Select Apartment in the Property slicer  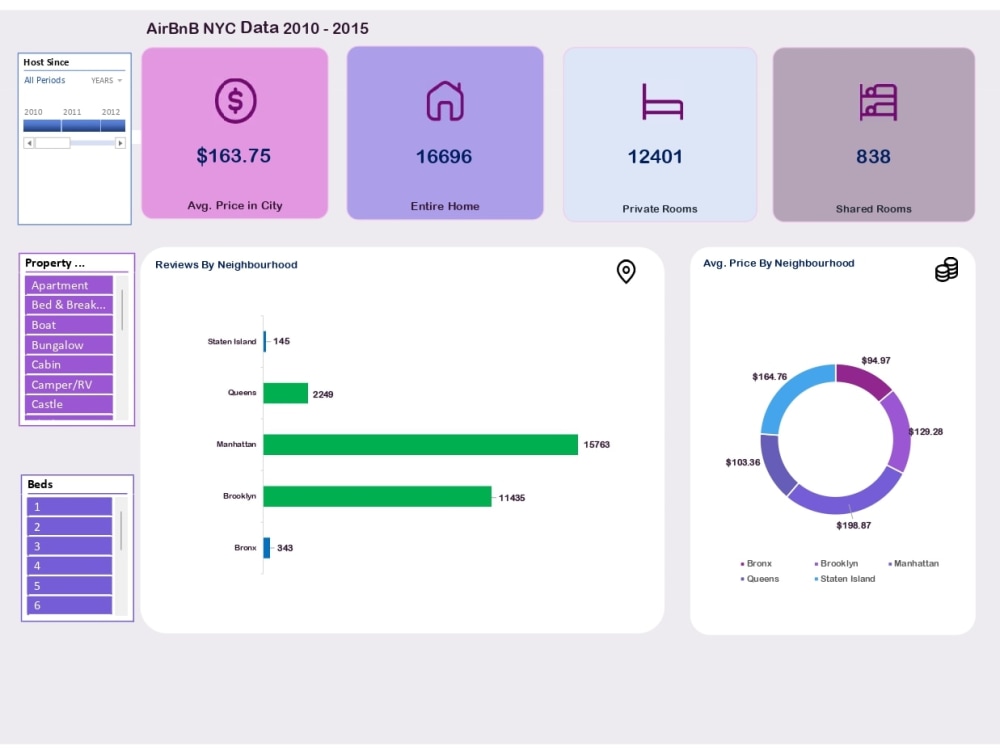pos(66,285)
